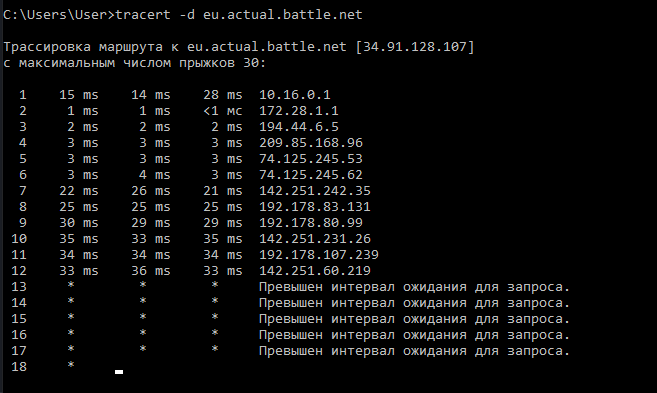Click the first latency value 15 ms
The height and width of the screenshot is (393, 657).
click(x=79, y=95)
